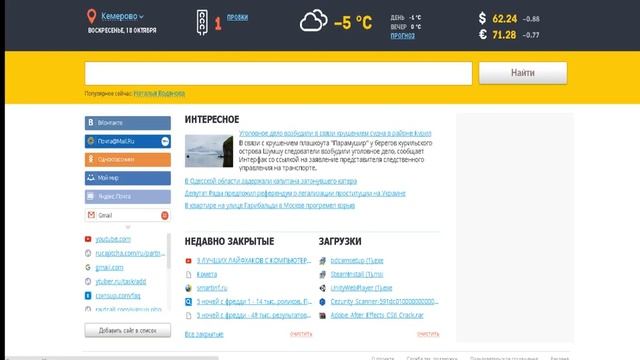Open the Почта@Mail.Ru tile
This screenshot has height=360, width=640.
(x=128, y=141)
